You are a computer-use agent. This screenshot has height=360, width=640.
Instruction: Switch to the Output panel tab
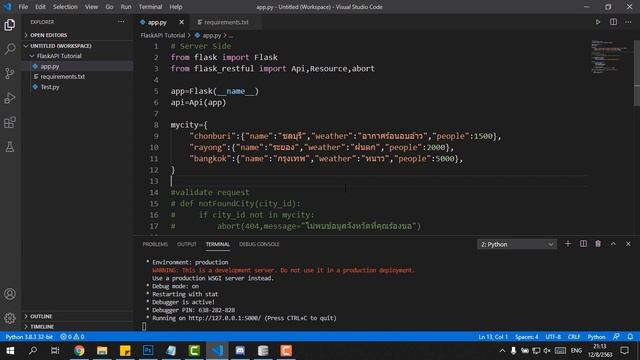(187, 244)
